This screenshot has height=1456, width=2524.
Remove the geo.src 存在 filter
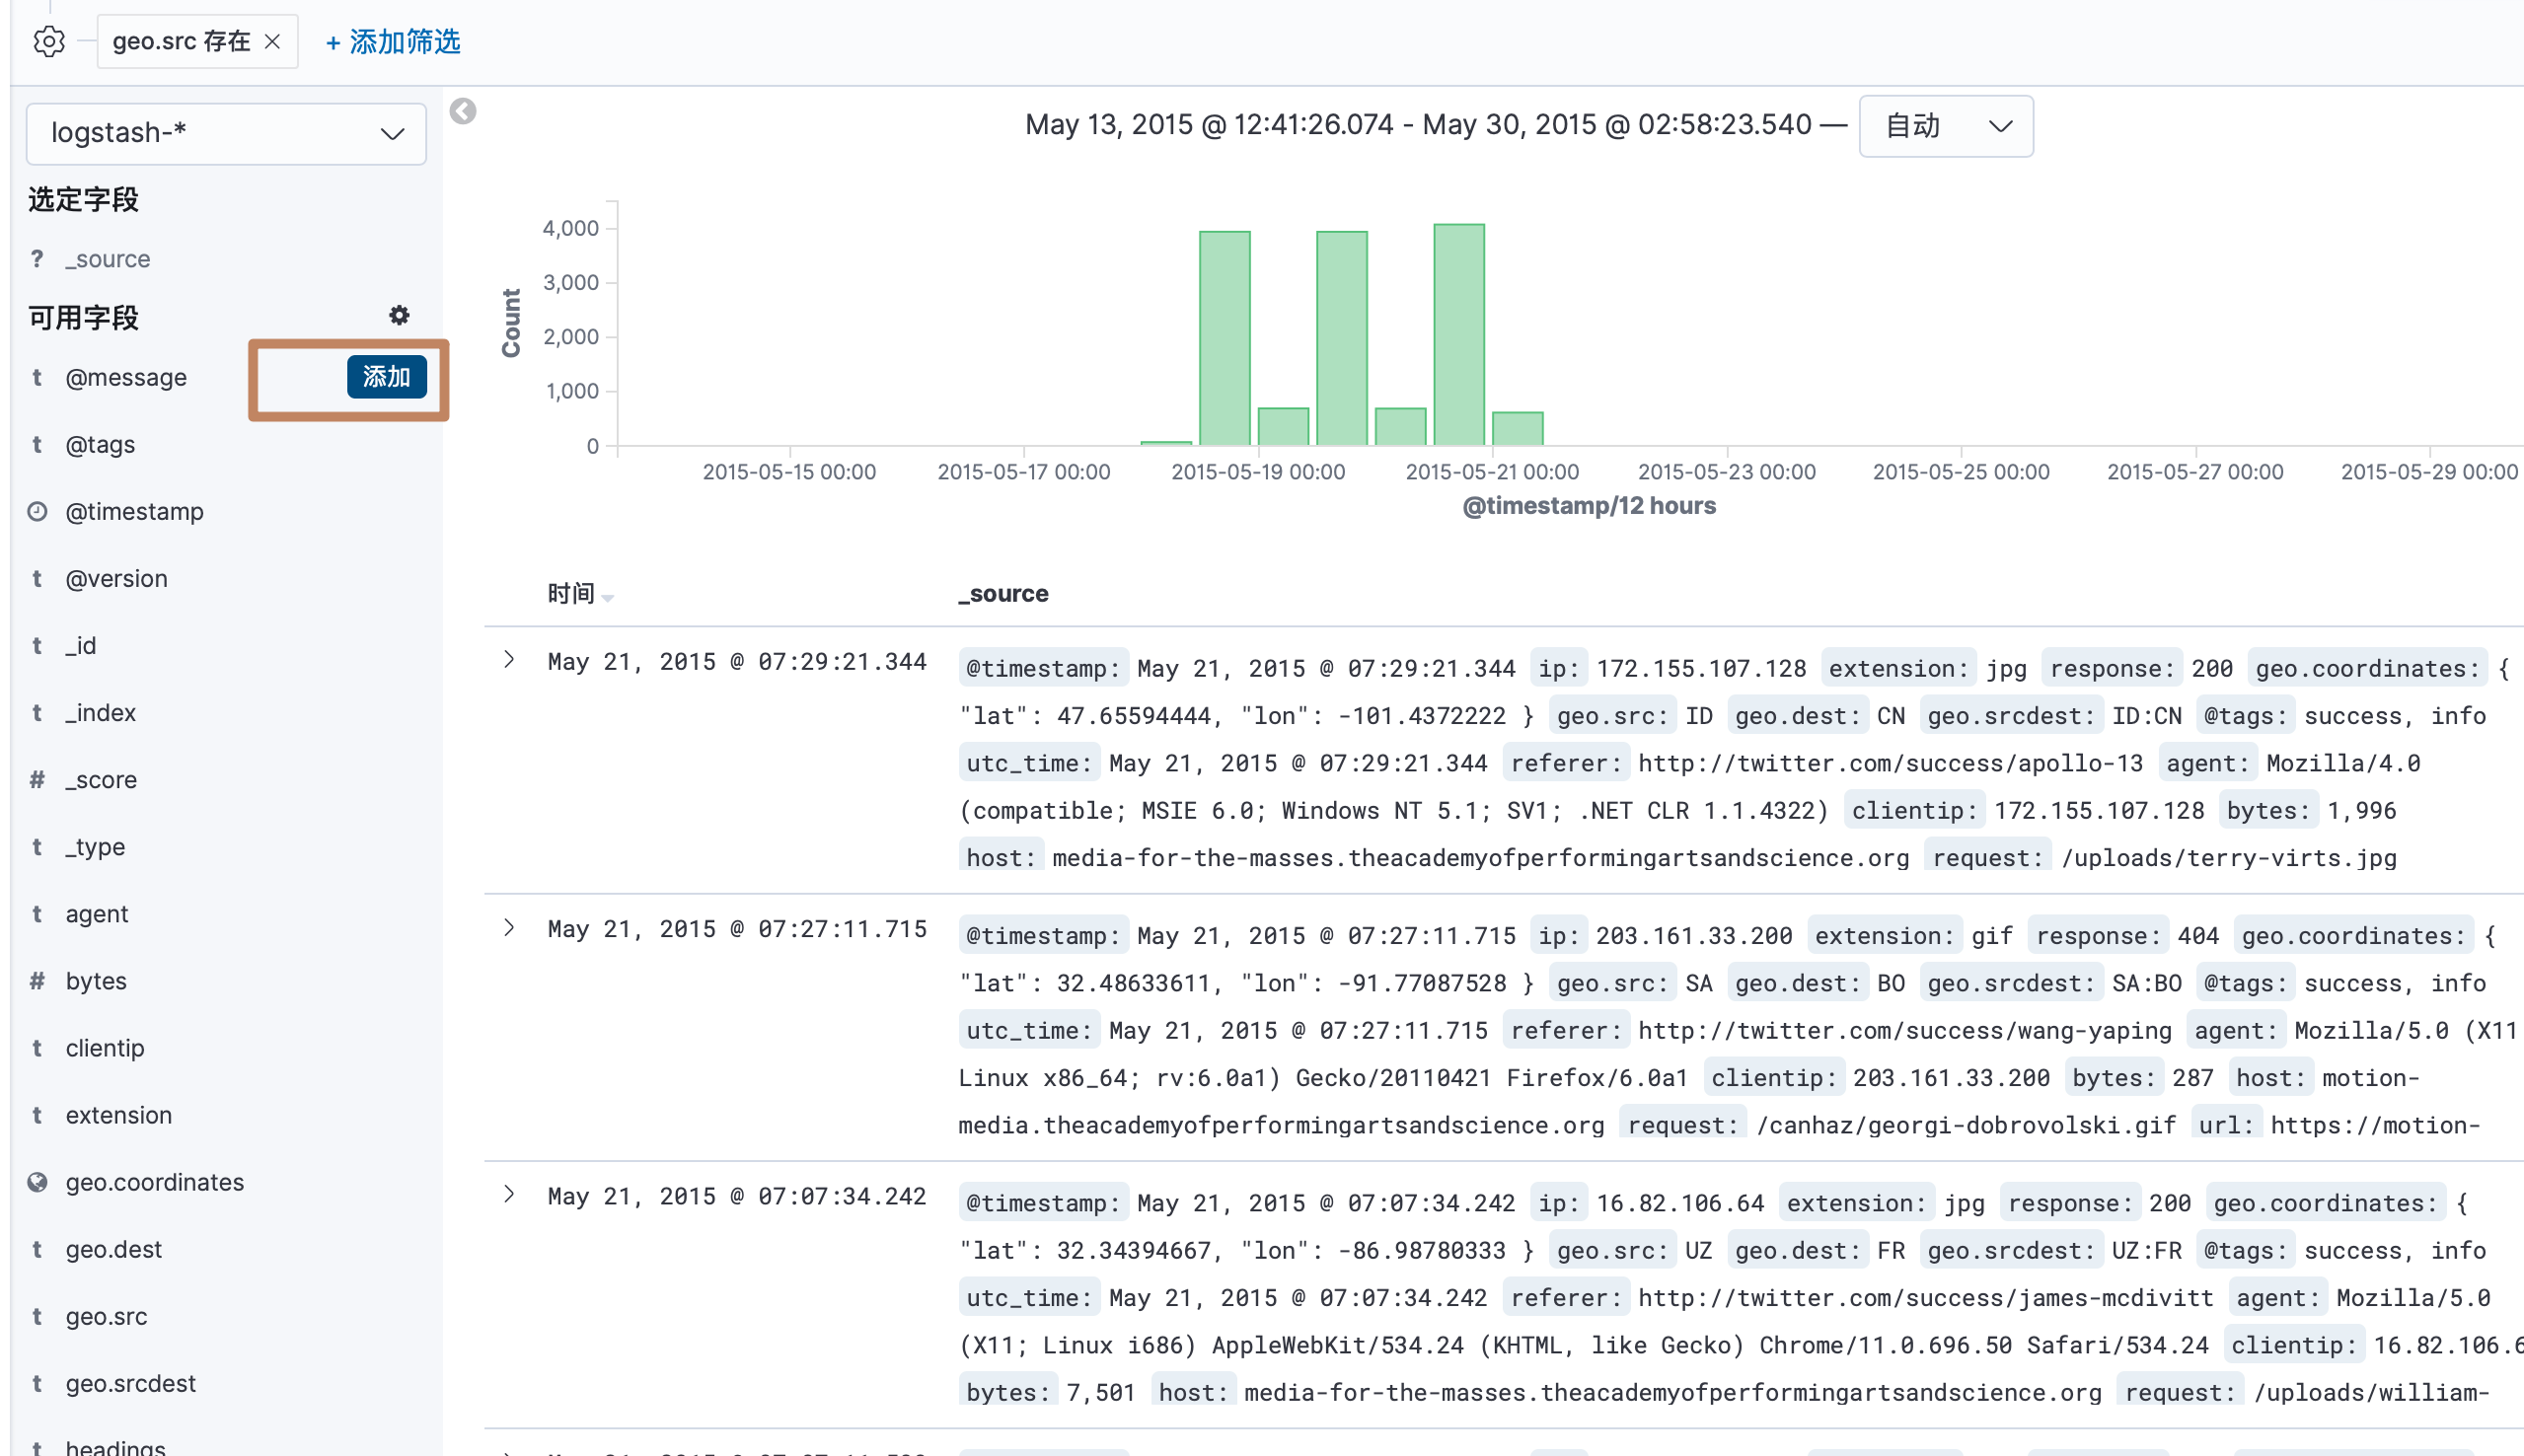coord(272,41)
